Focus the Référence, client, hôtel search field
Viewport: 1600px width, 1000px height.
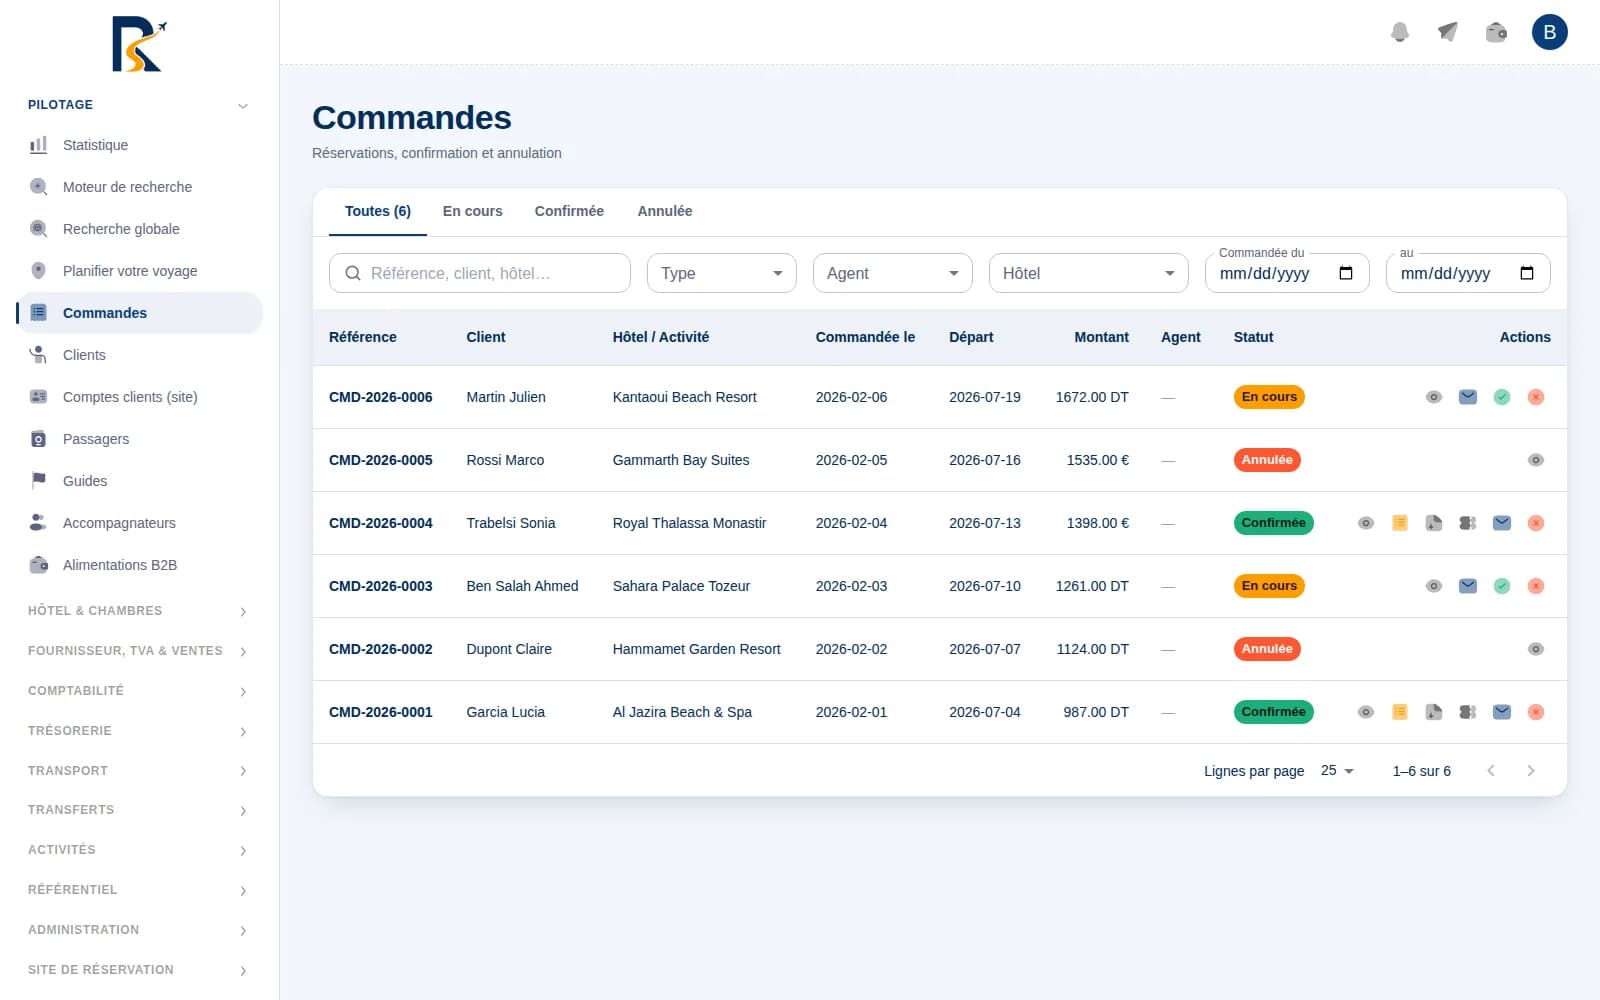coord(480,273)
